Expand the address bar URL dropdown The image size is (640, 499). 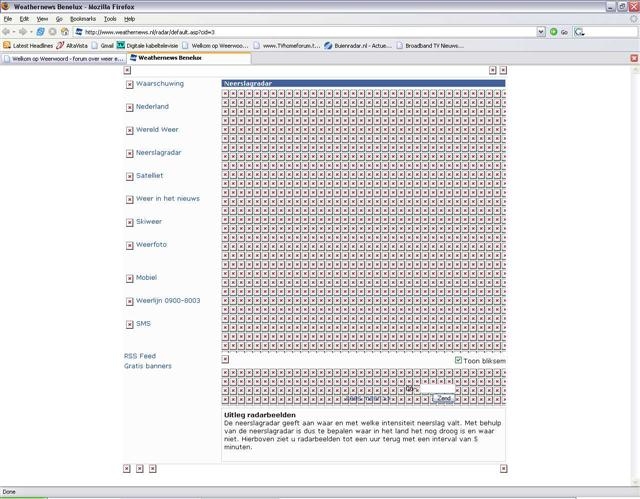[541, 32]
